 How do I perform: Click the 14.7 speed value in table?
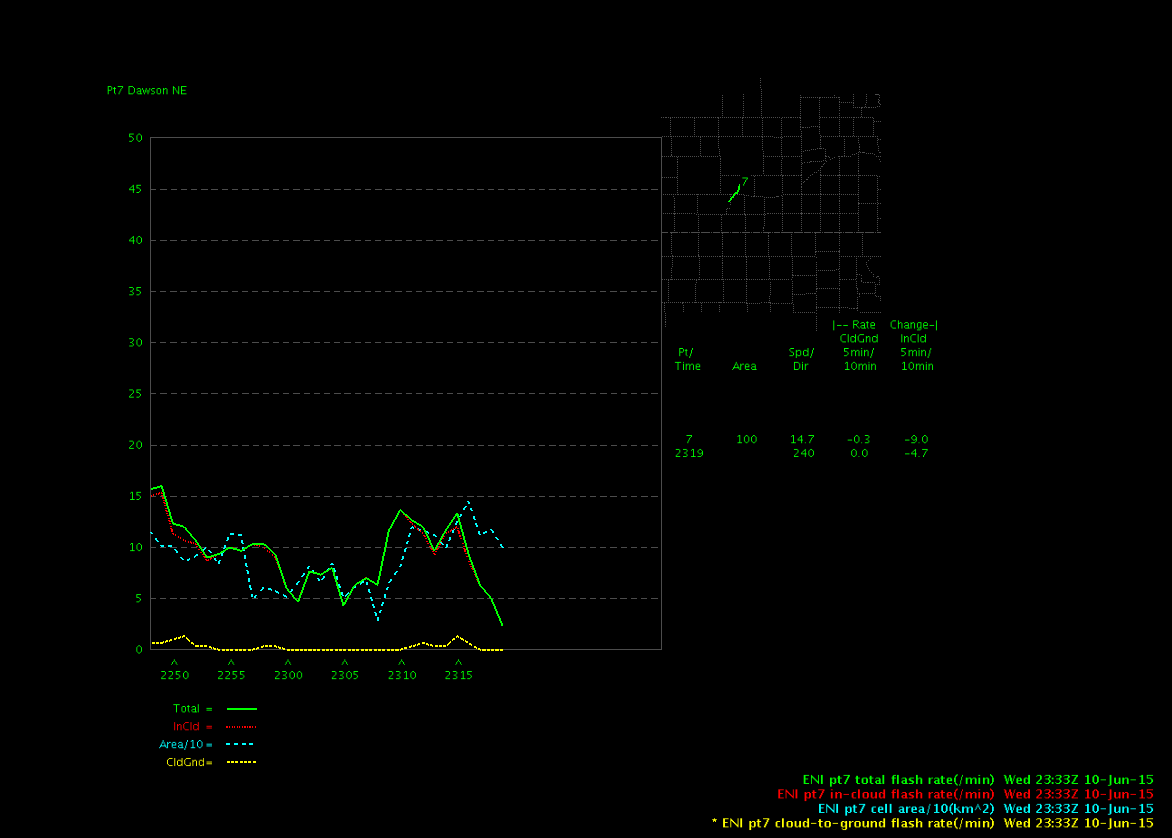pos(801,440)
